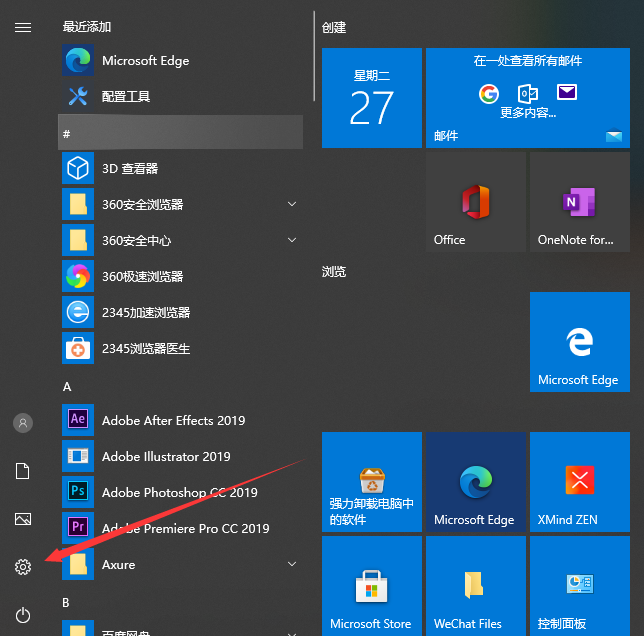This screenshot has height=636, width=644.
Task: Open the 3D 查看器 app
Action: pos(130,169)
